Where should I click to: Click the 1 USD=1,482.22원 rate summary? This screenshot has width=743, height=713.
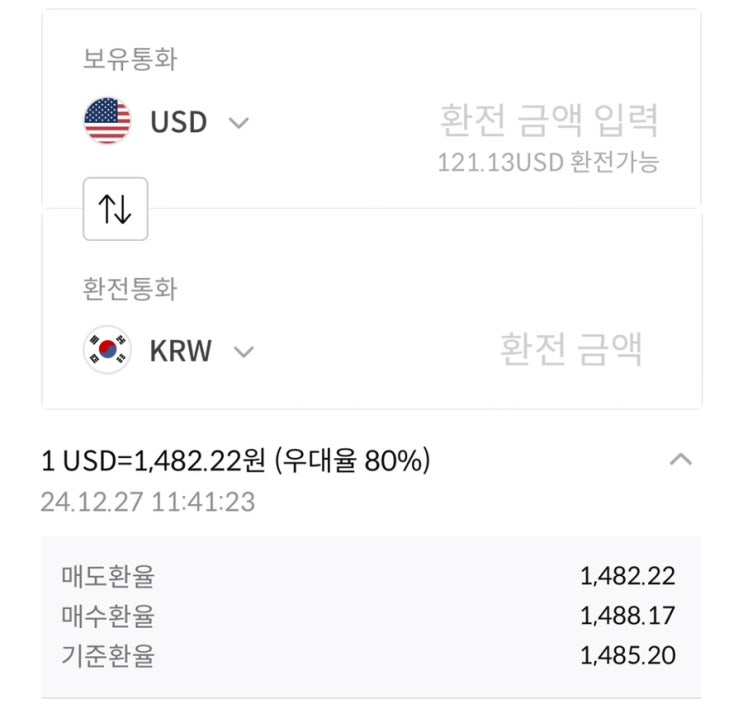(236, 461)
